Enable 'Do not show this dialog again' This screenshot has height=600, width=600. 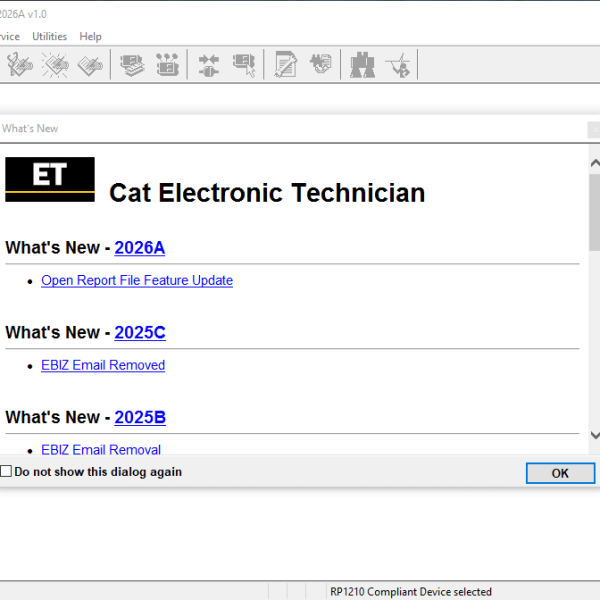[x=6, y=471]
